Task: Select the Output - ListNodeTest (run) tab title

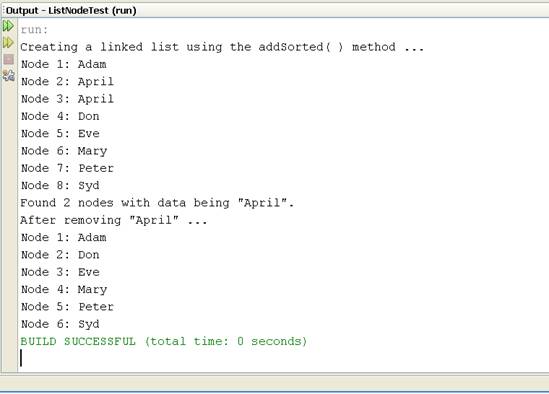Action: click(x=71, y=11)
